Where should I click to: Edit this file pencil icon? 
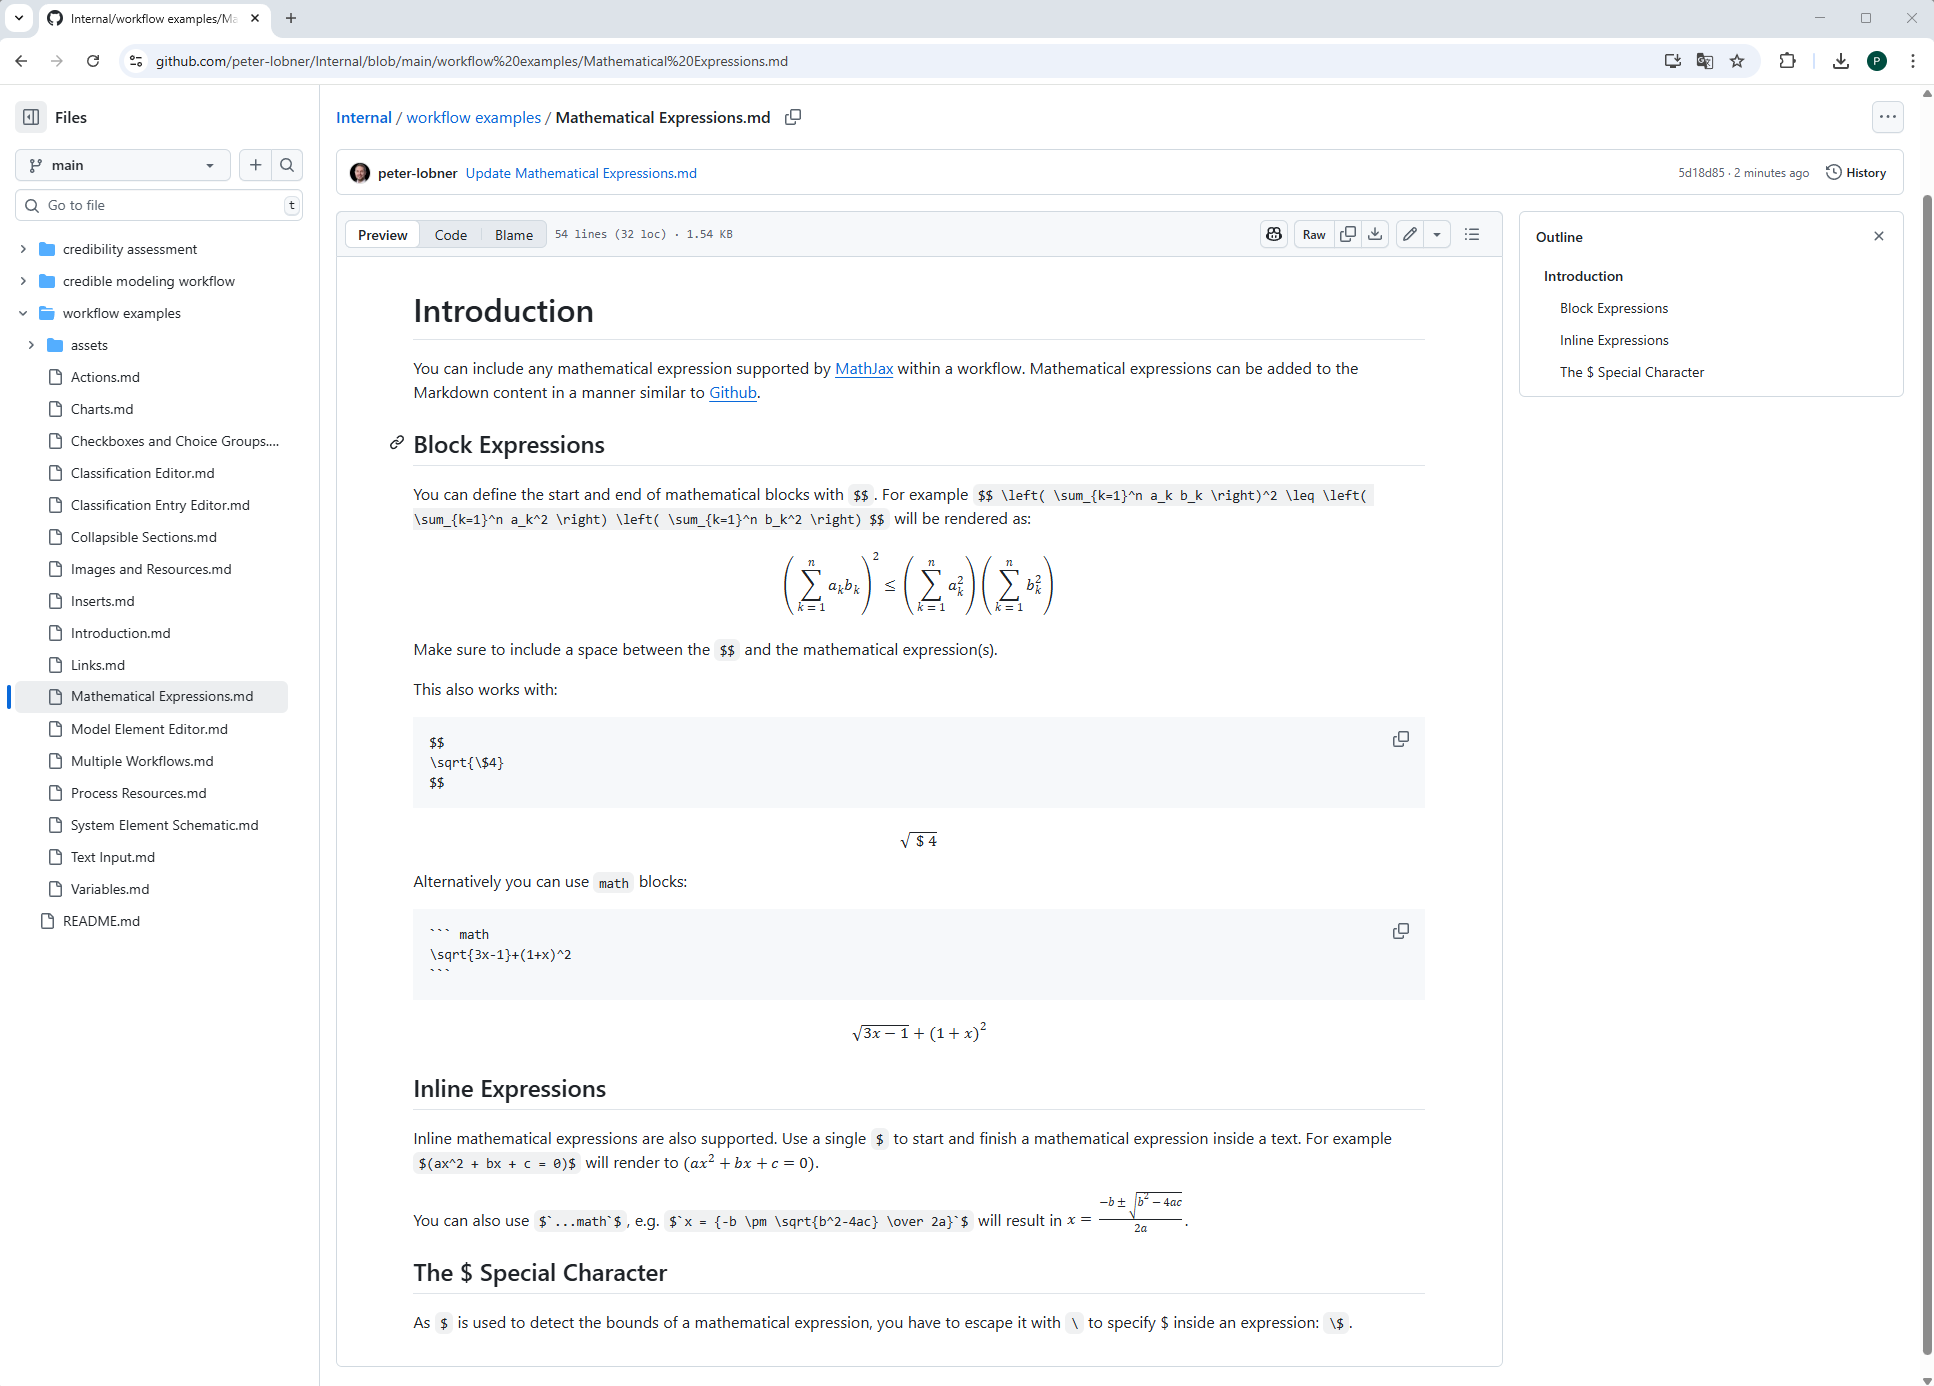pos(1410,234)
